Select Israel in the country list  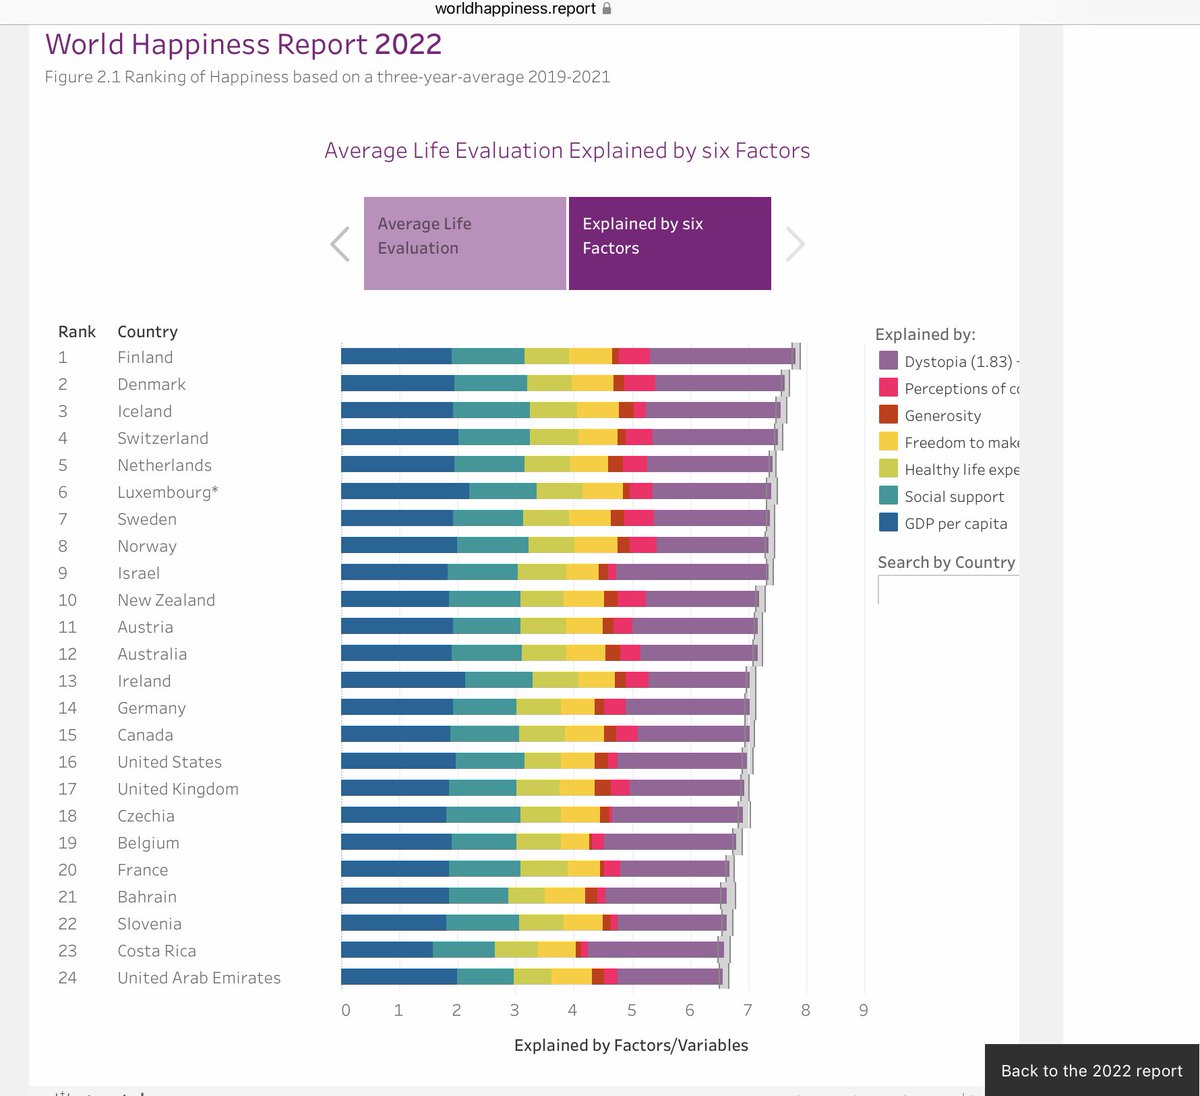(138, 573)
